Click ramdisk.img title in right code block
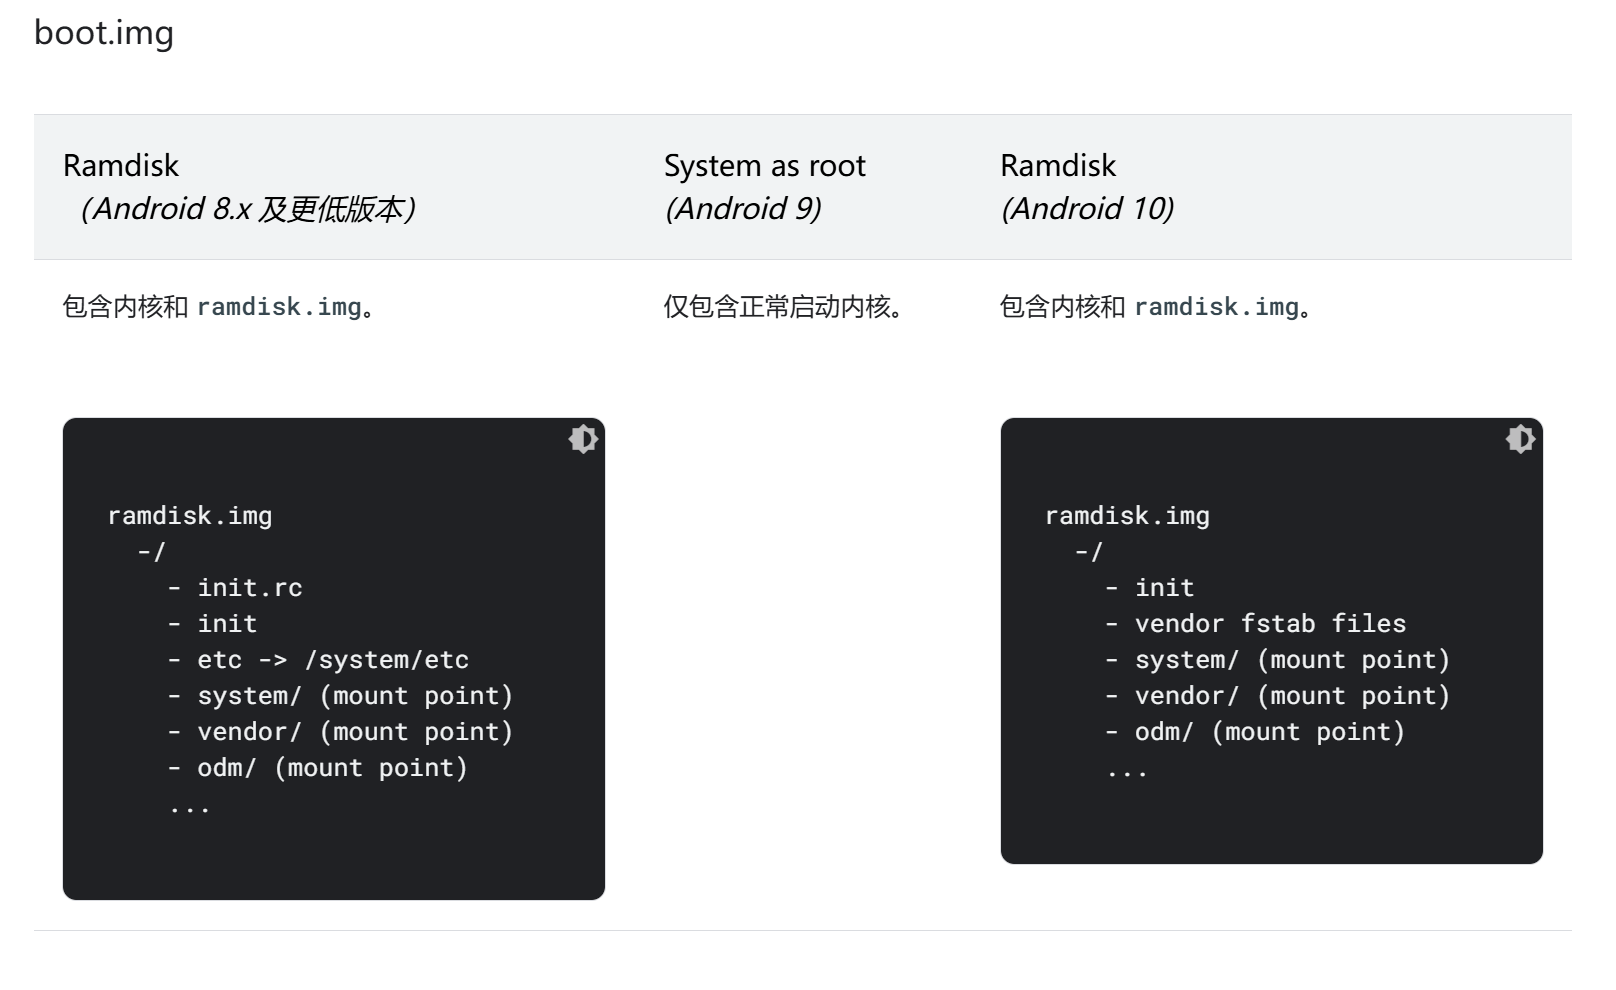The height and width of the screenshot is (990, 1616). pos(1127,516)
